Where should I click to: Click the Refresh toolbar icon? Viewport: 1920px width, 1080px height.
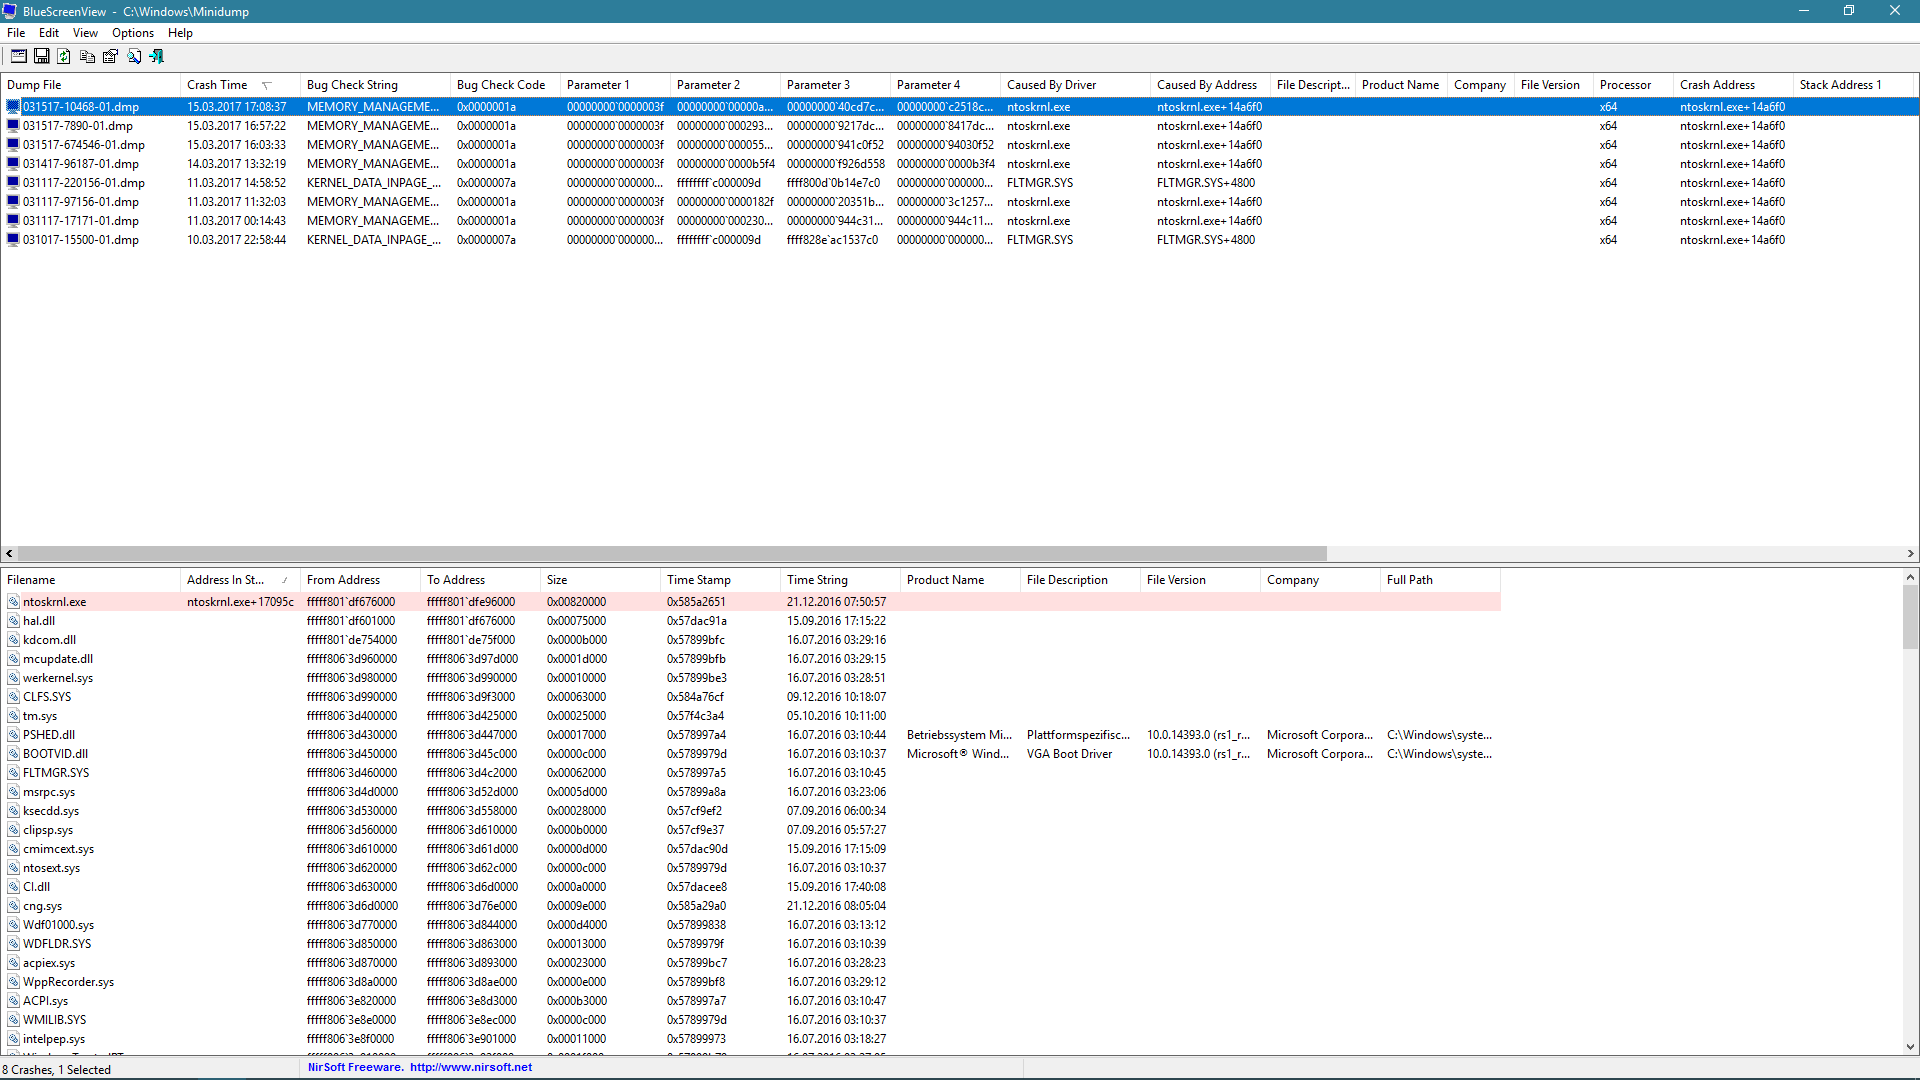[x=64, y=57]
